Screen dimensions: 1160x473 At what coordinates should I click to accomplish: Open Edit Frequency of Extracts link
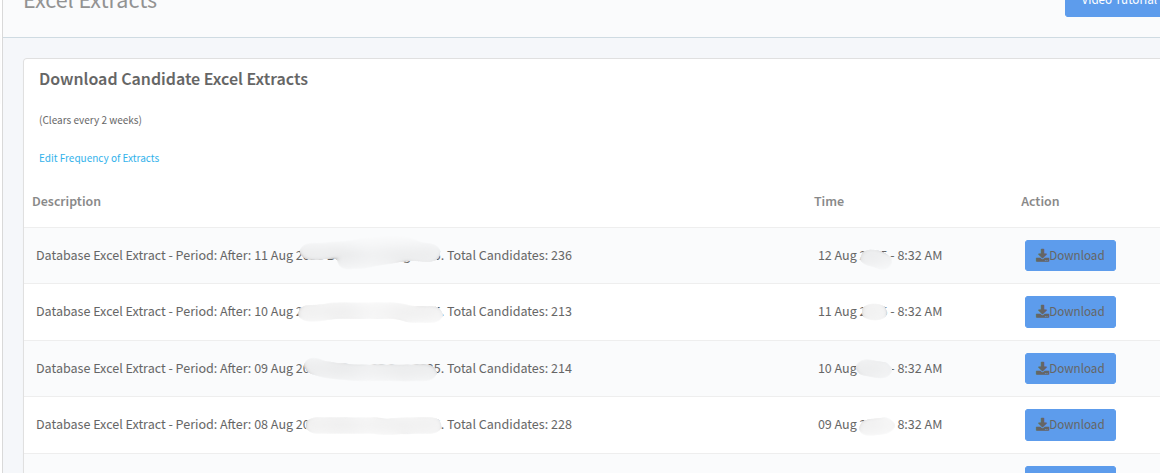[x=99, y=158]
